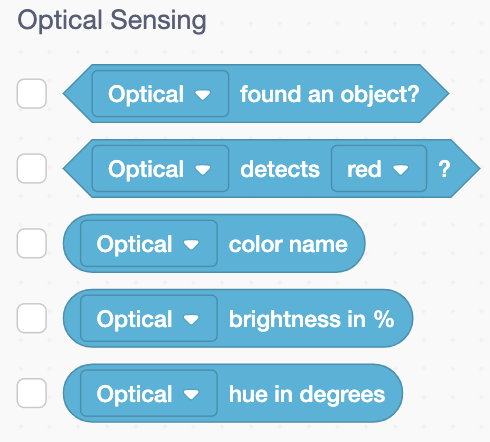Tick checkbox beside detects red block
This screenshot has width=490, height=442.
[32, 168]
